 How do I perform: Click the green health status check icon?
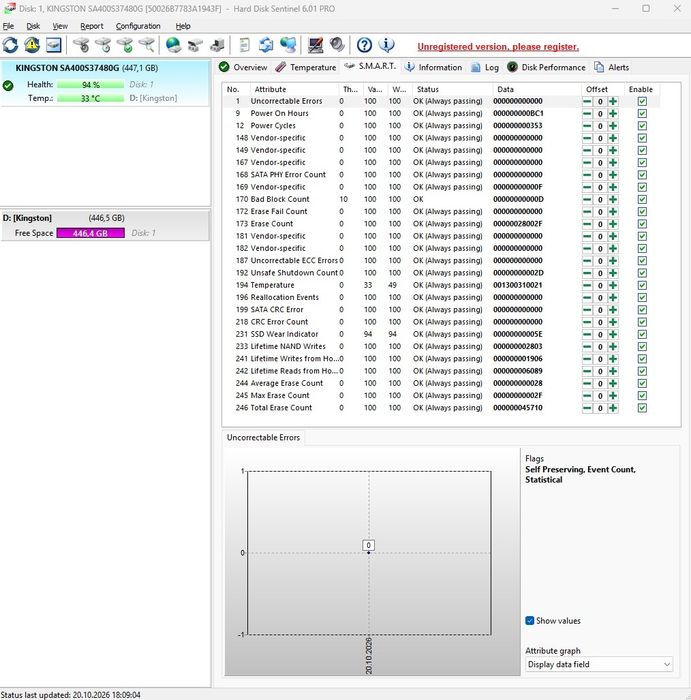point(8,85)
